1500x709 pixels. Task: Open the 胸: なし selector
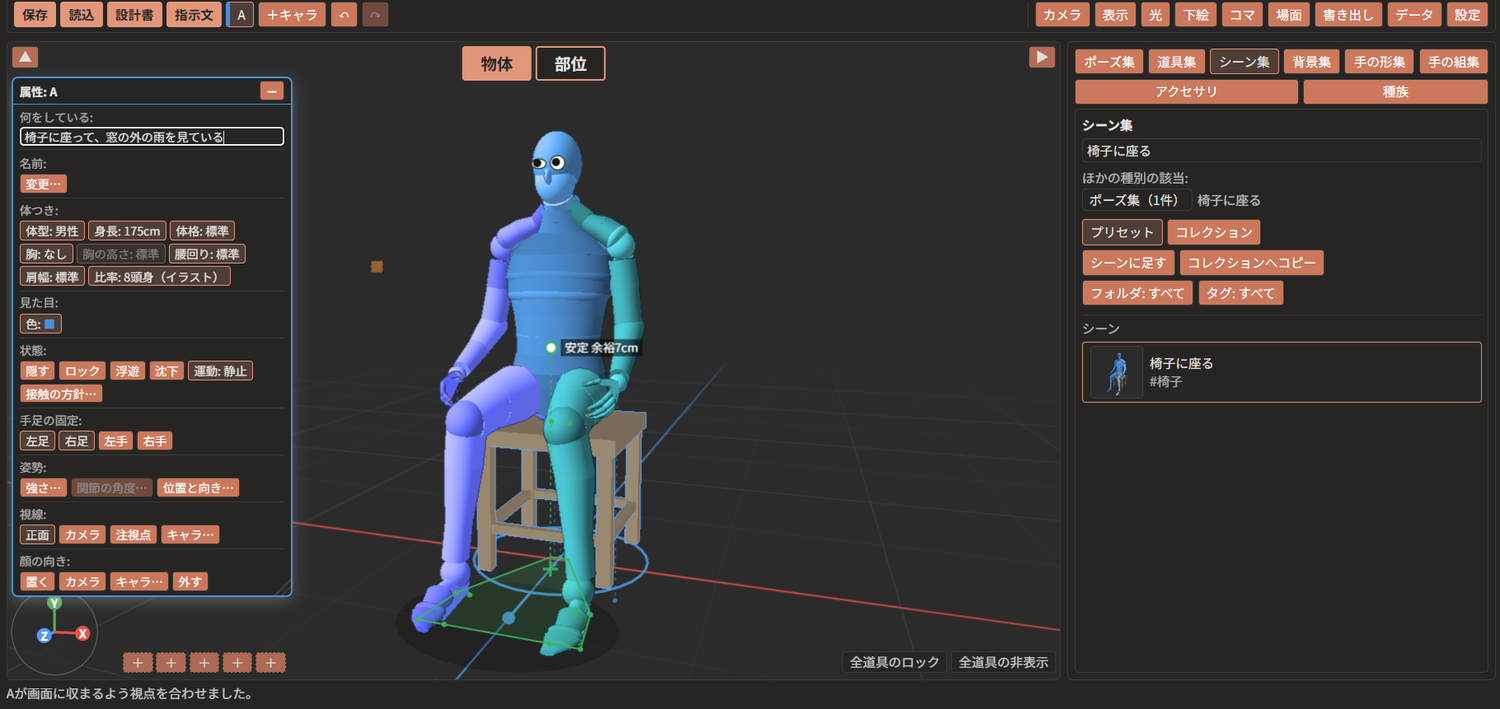(45, 254)
